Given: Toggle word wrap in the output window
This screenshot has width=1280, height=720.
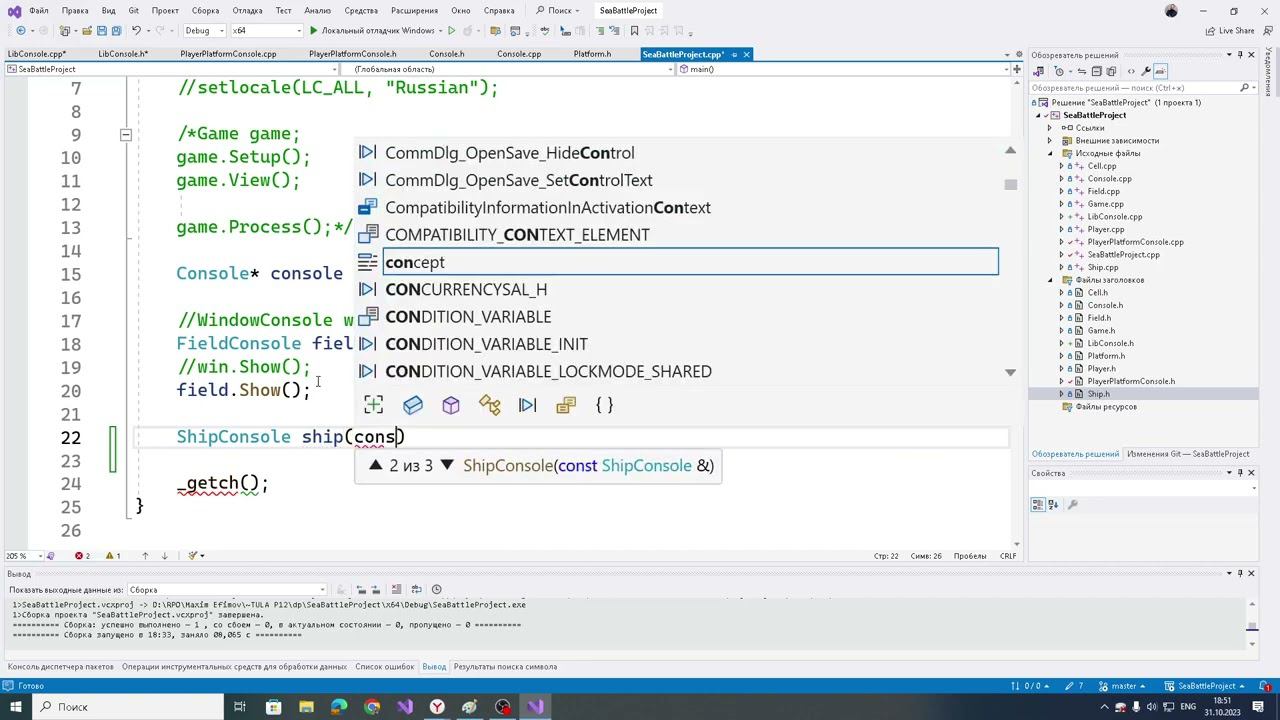Looking at the screenshot, I should (x=417, y=590).
